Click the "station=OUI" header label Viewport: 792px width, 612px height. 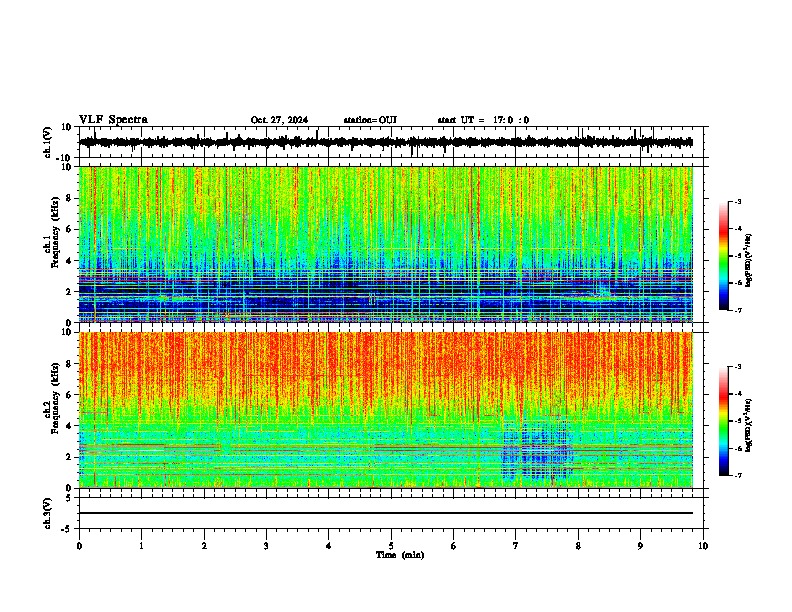[x=370, y=120]
